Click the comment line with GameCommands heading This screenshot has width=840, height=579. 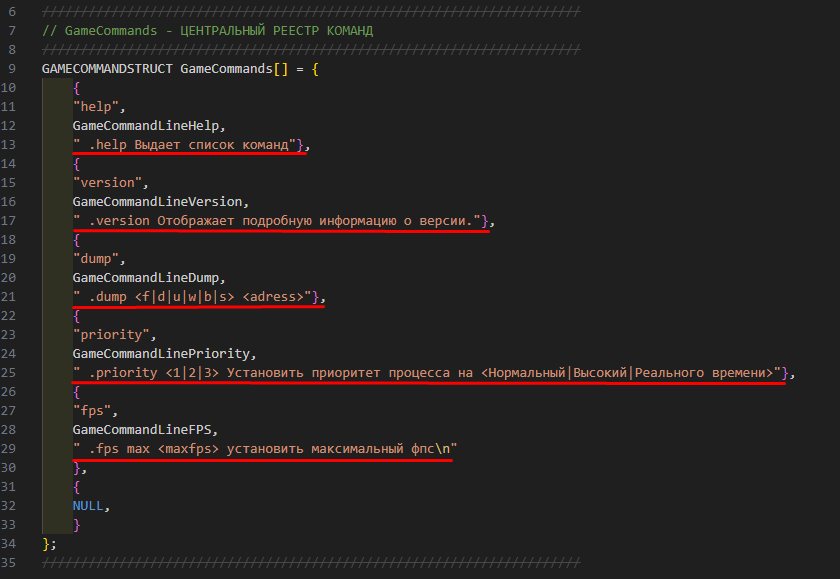point(207,30)
